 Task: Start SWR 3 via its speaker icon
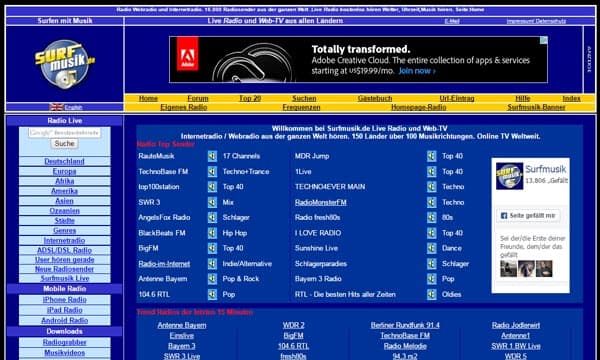[x=212, y=202]
